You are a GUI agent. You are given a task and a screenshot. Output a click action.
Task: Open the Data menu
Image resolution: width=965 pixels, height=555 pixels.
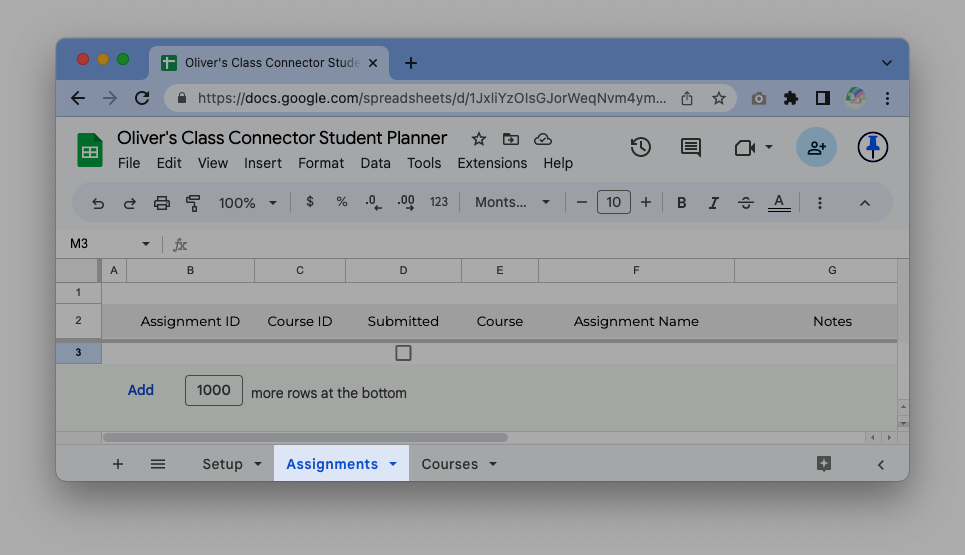pos(375,163)
